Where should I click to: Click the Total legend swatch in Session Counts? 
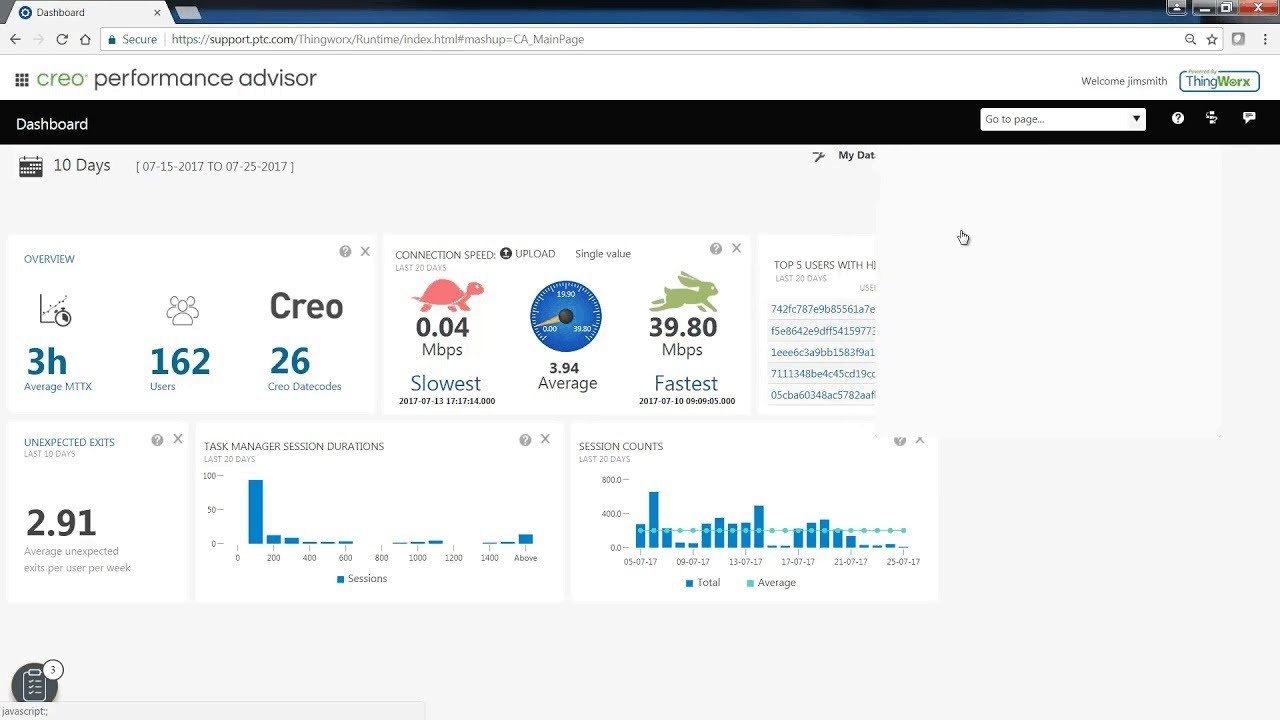click(690, 583)
